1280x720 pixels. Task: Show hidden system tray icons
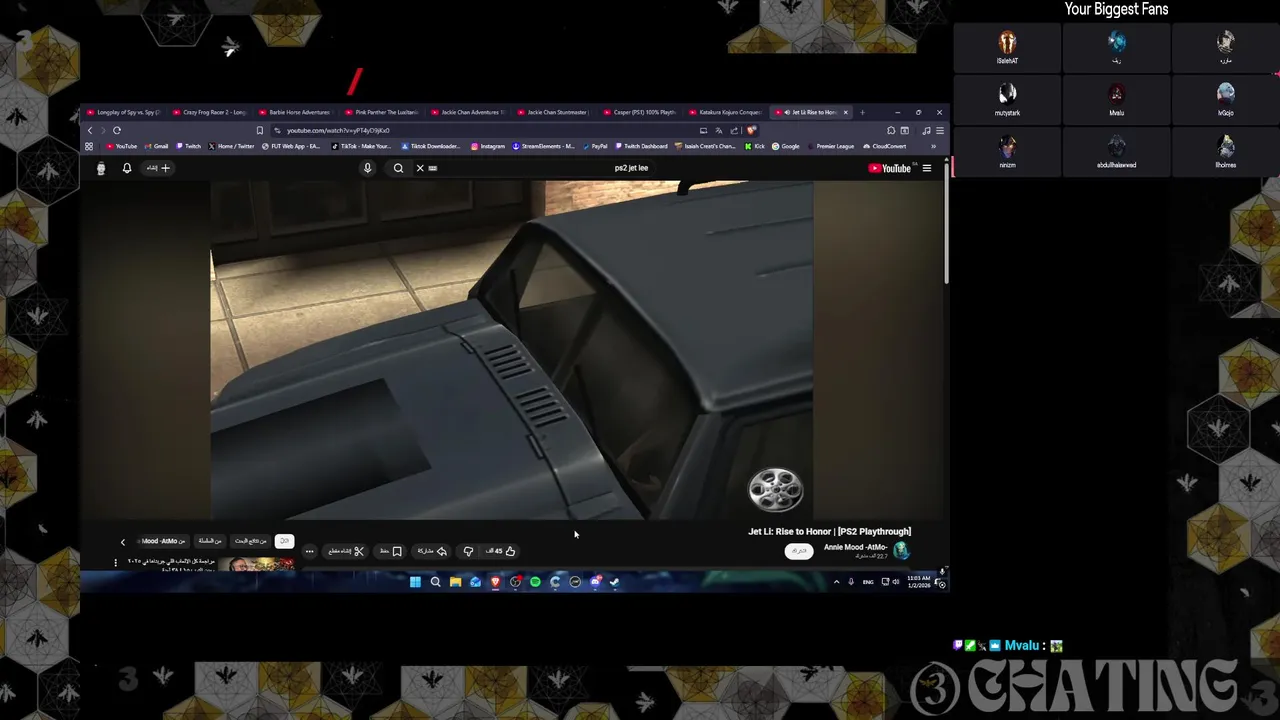[836, 582]
